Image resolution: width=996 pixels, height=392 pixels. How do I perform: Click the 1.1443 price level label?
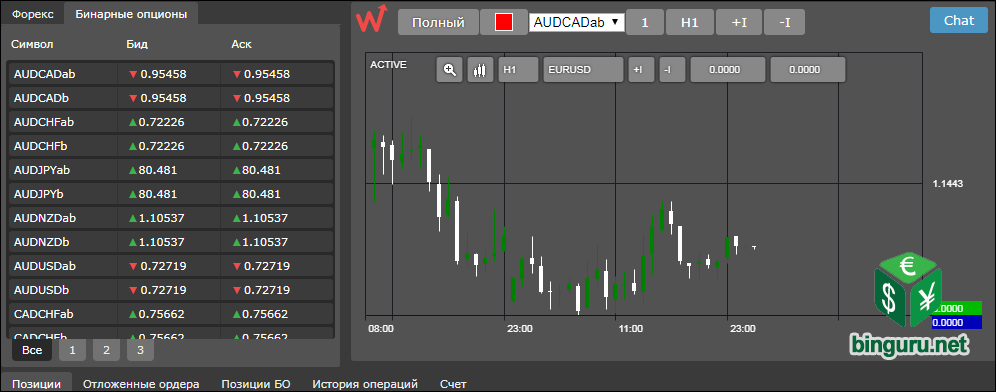[x=948, y=184]
